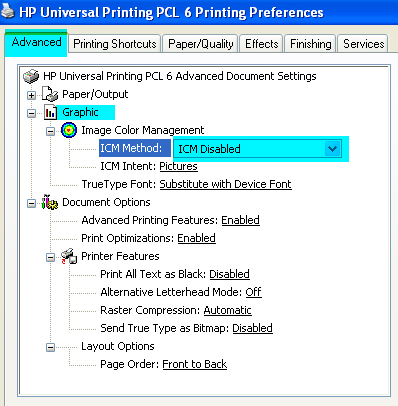Screen dimensions: 398x406
Task: Select the Advanced Document Settings printer icon
Action: [31, 76]
